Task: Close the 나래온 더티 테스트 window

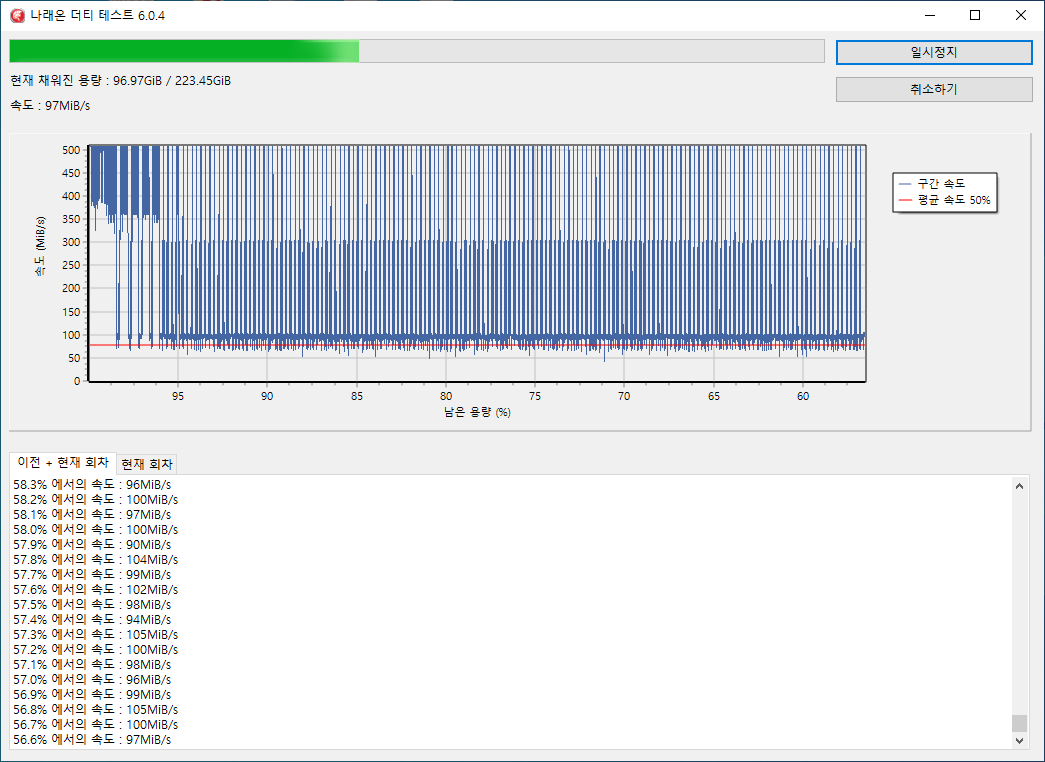Action: [1021, 15]
